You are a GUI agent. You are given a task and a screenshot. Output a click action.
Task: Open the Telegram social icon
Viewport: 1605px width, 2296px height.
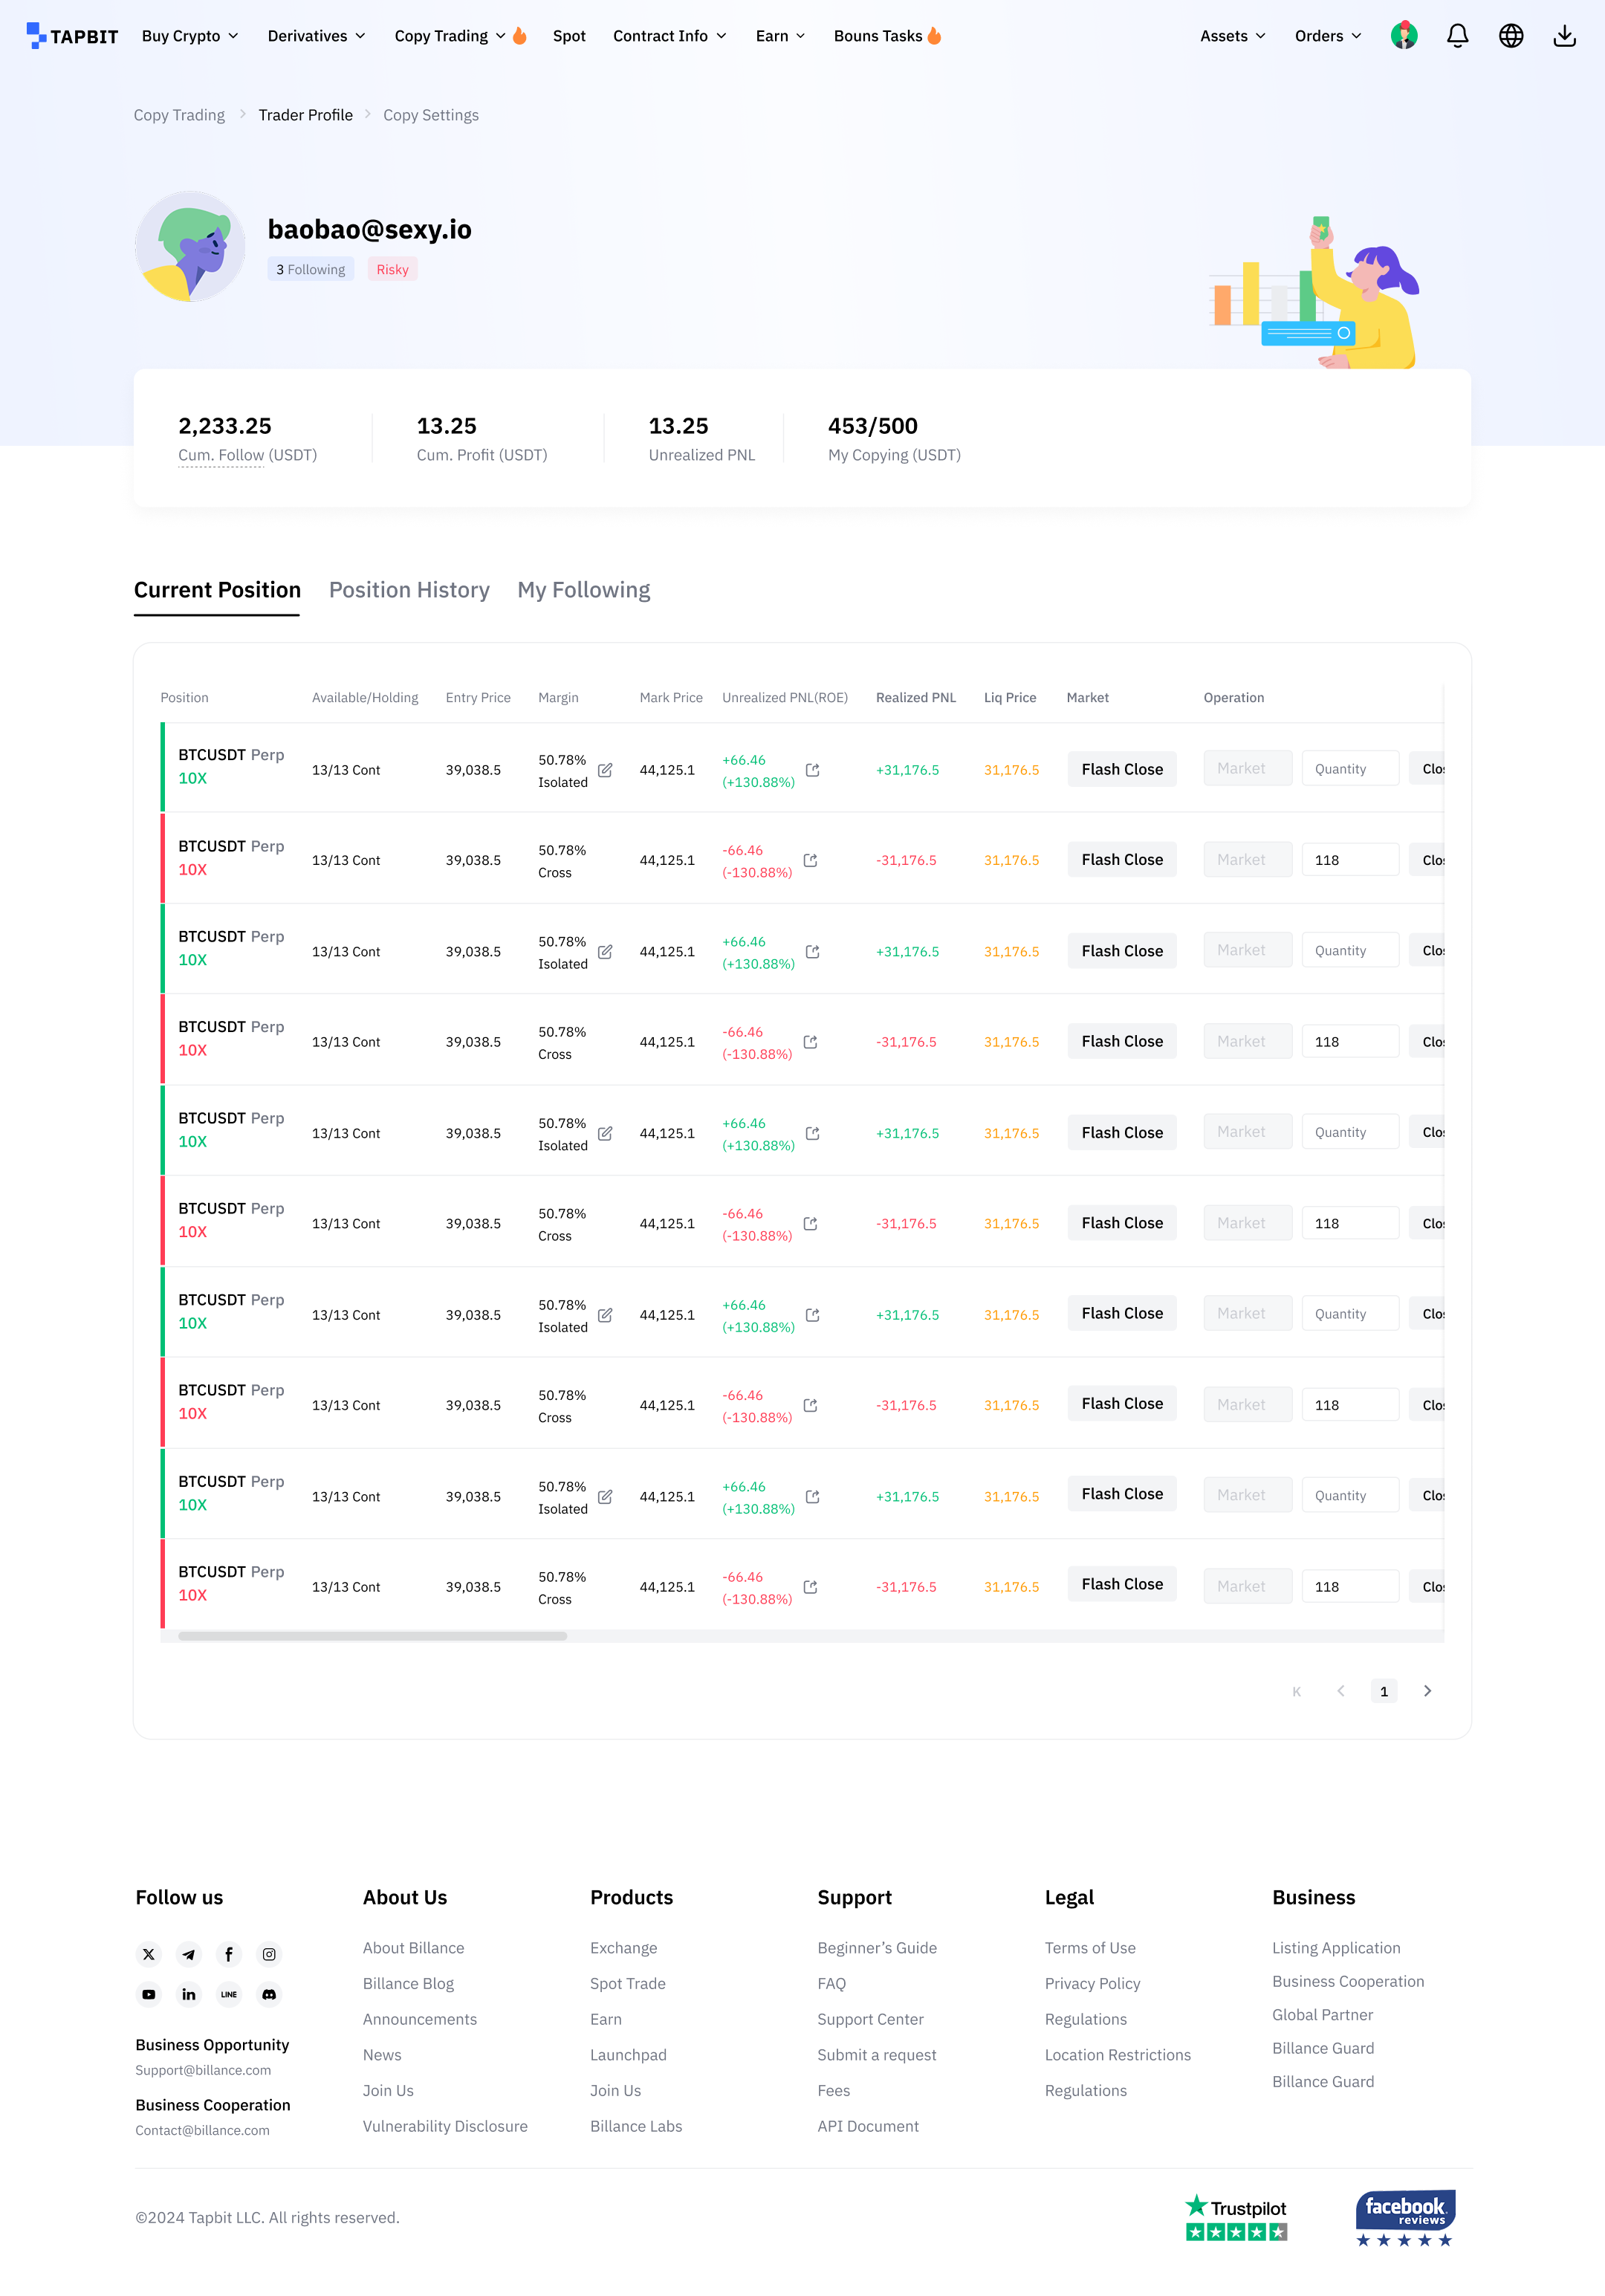pyautogui.click(x=189, y=1954)
